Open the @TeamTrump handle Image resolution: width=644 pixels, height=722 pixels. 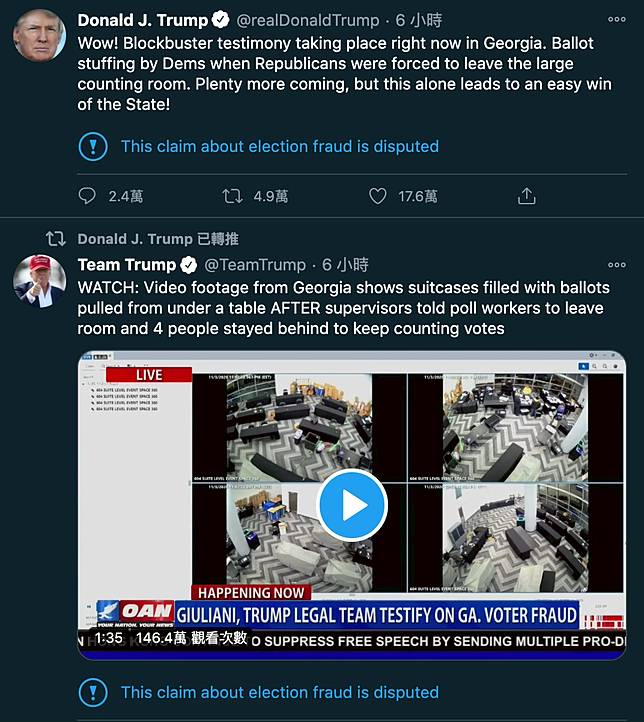tap(256, 265)
